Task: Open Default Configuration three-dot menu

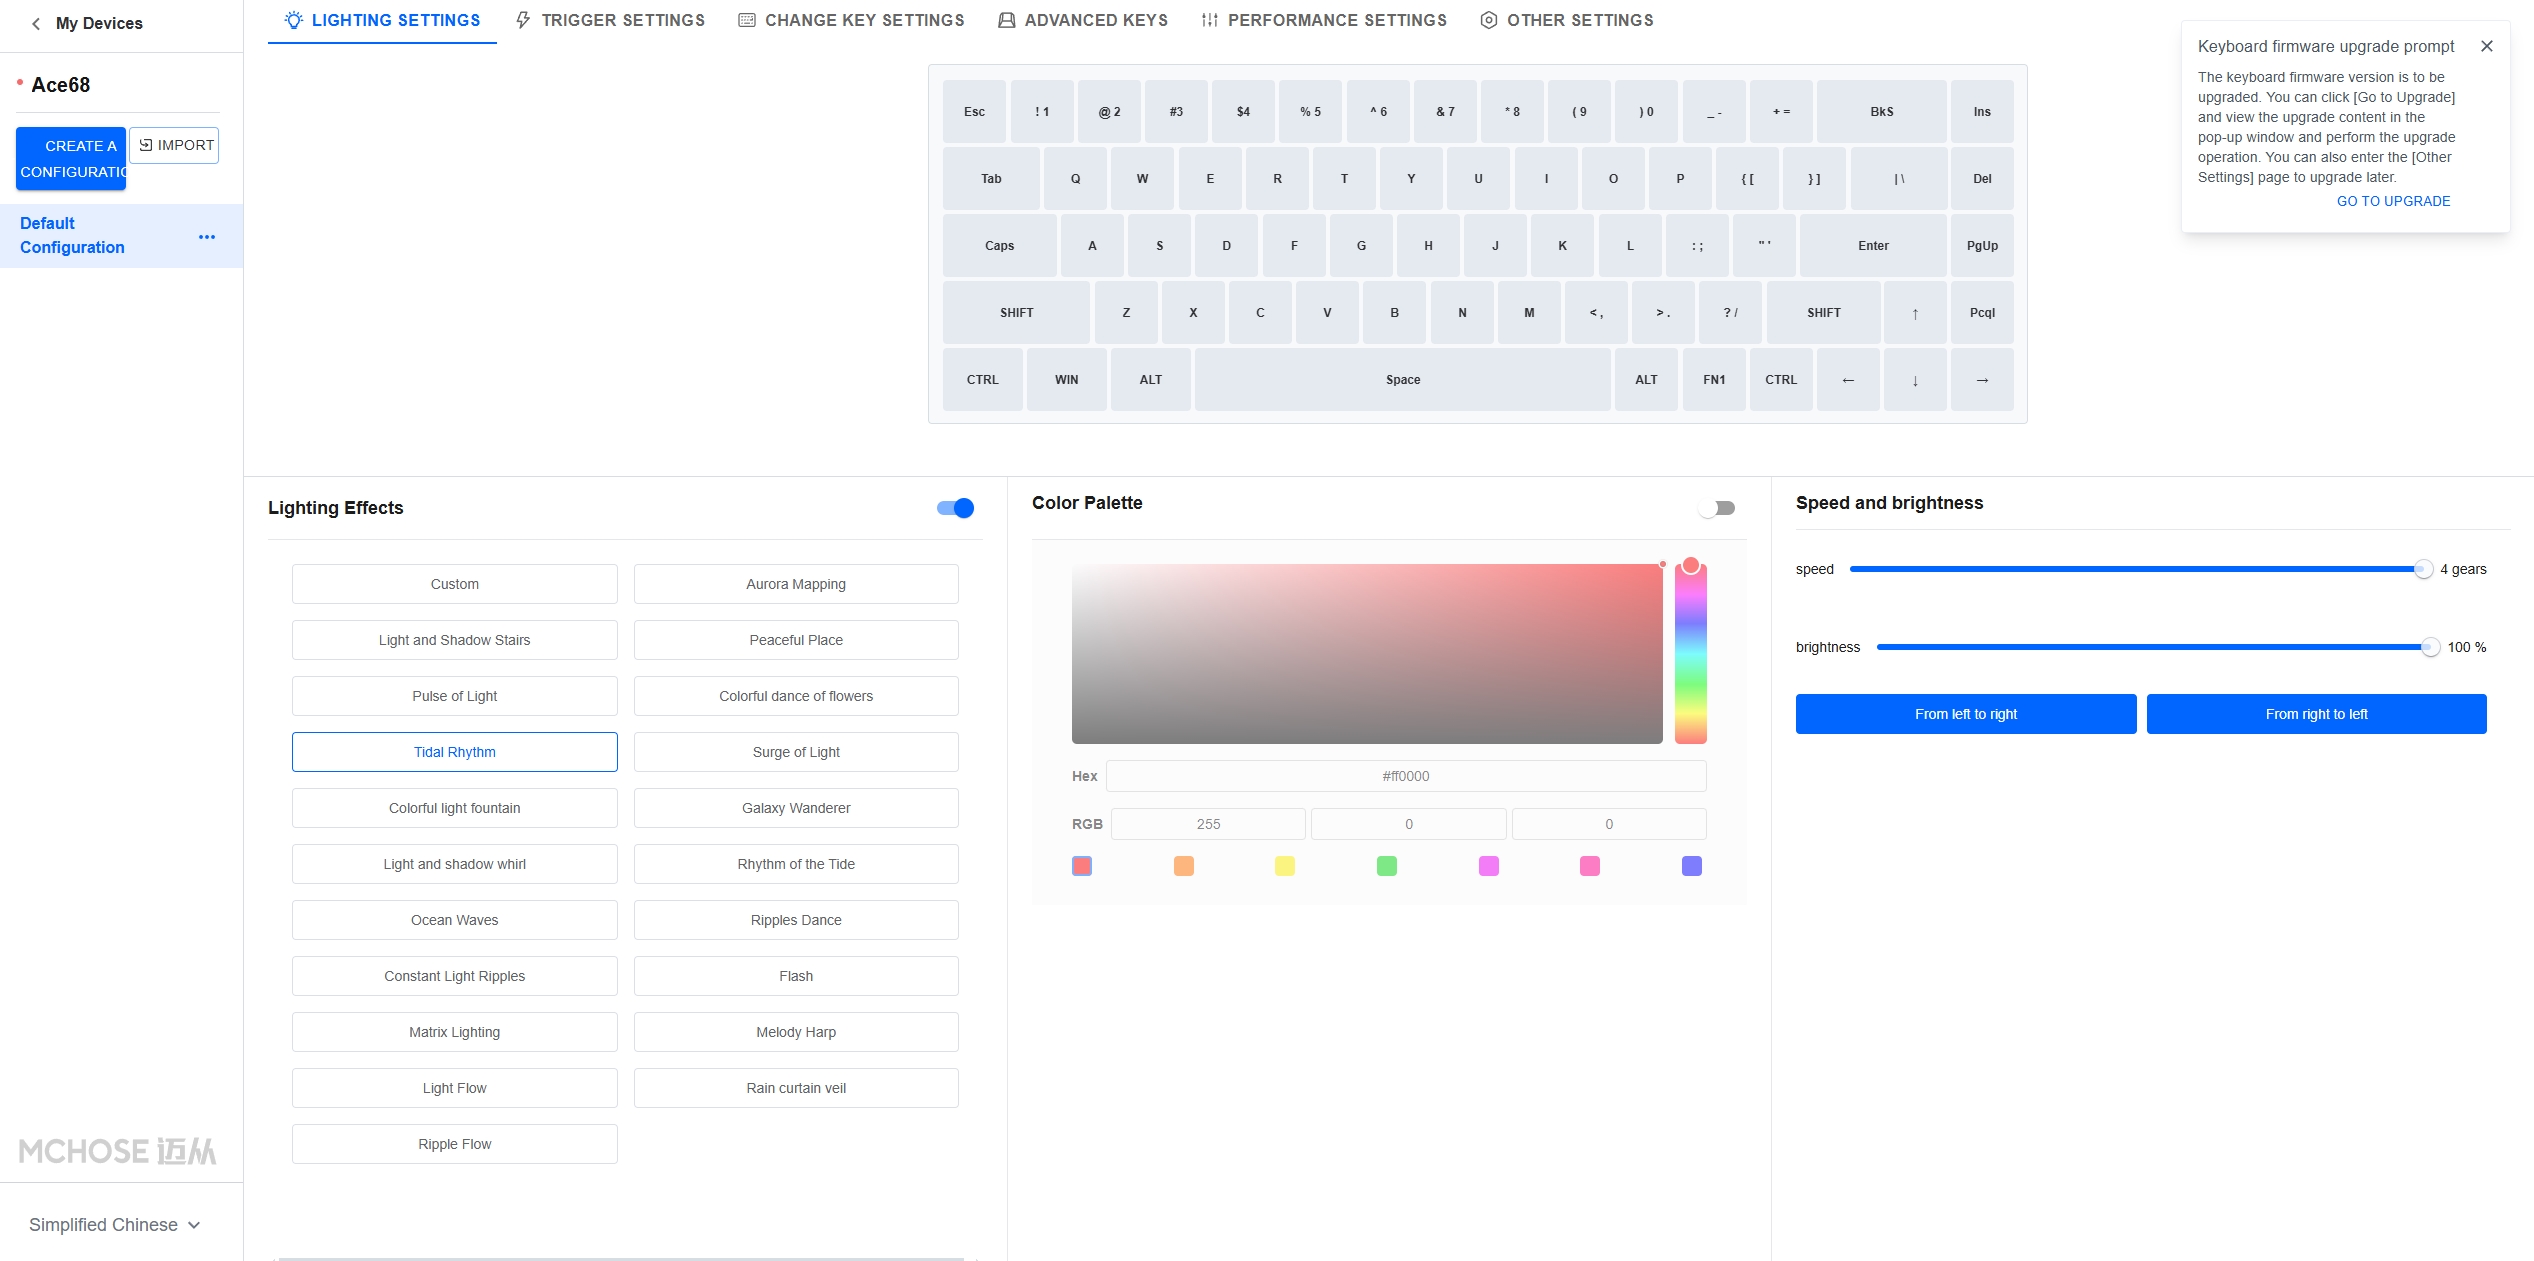Action: (x=207, y=237)
